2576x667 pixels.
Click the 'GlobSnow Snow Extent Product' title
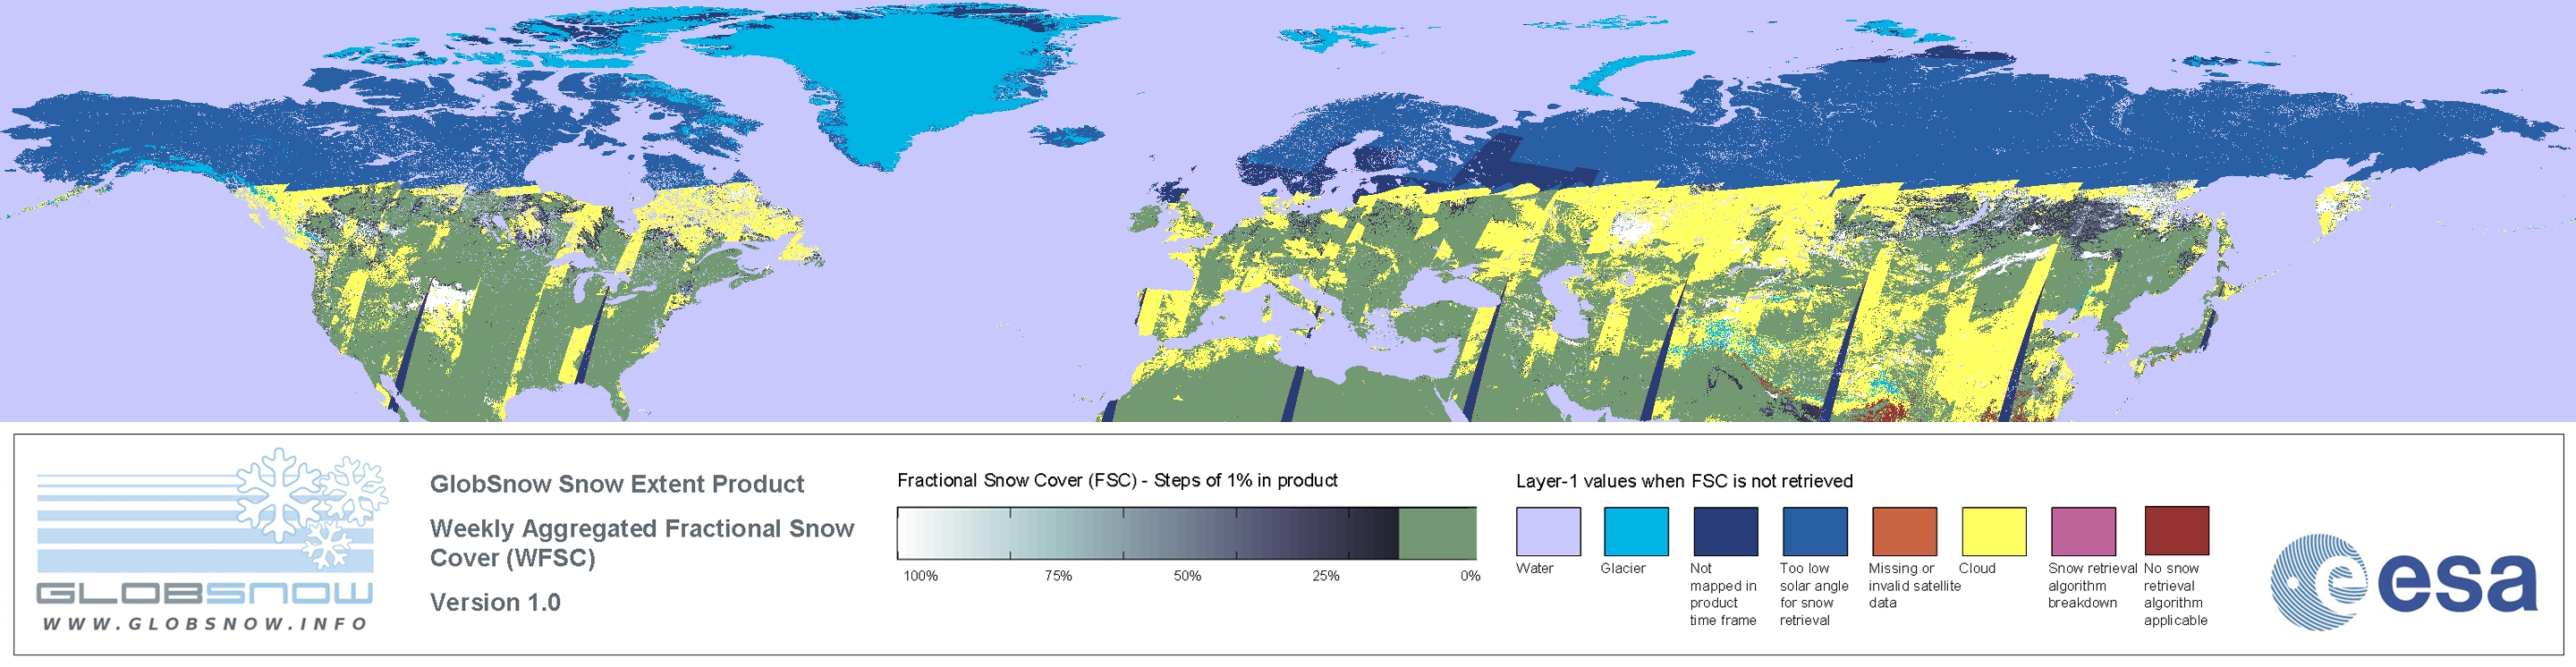[x=617, y=484]
